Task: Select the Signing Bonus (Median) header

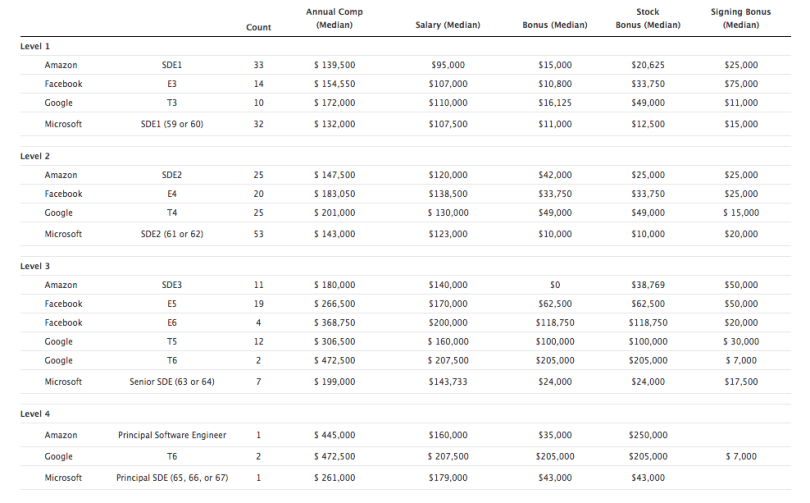Action: point(739,19)
